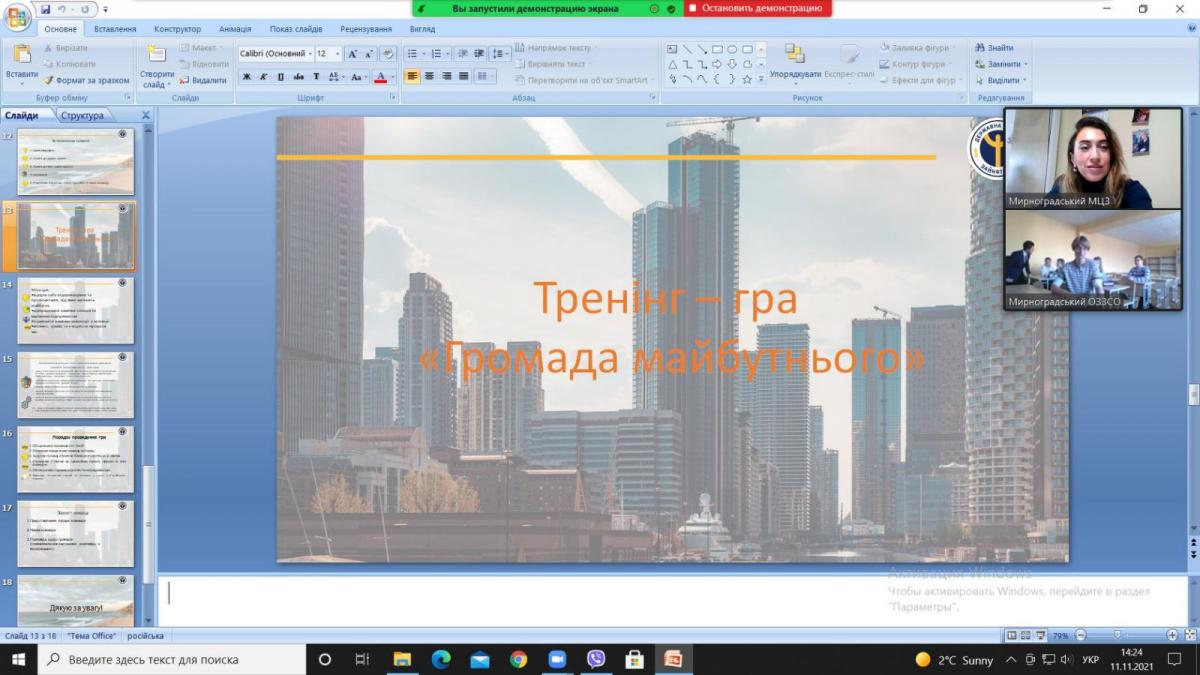Click the Save icon in quick access toolbar

[x=46, y=9]
